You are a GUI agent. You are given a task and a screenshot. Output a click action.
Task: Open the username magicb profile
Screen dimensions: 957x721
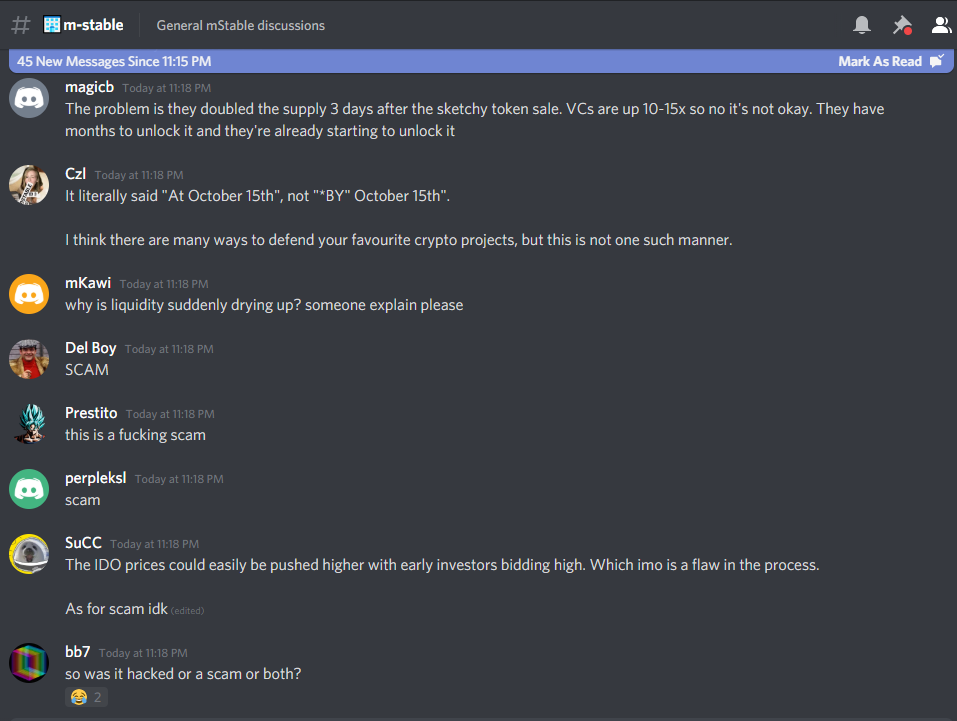(89, 87)
